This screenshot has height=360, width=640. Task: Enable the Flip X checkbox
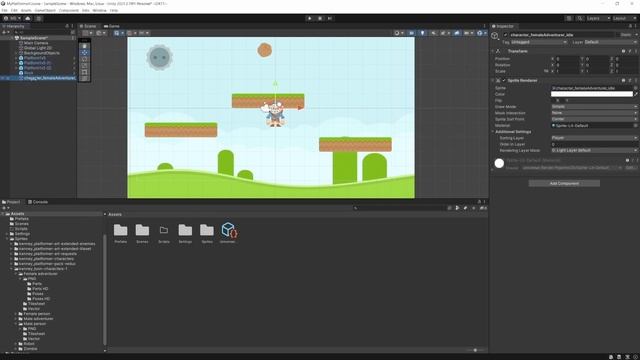553,100
